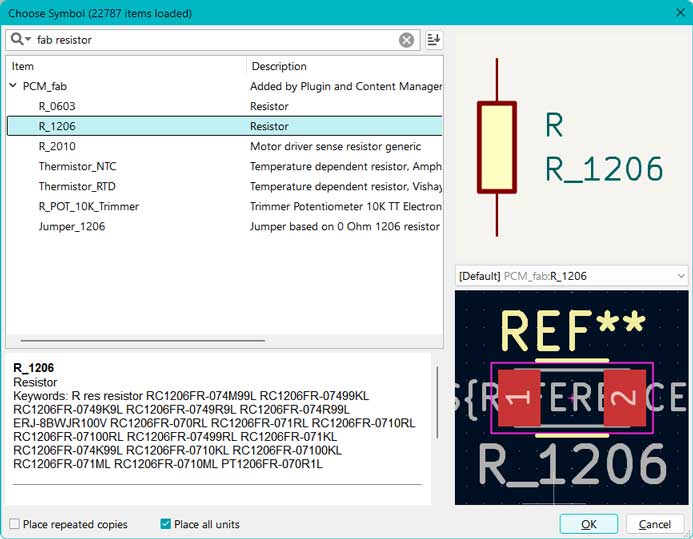Click the PCM_fab library name
The height and width of the screenshot is (539, 693).
point(45,86)
